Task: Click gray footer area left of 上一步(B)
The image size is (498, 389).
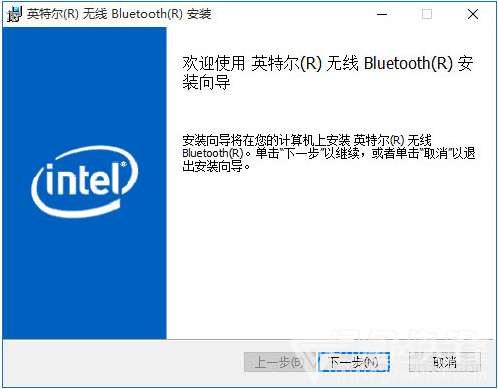Action: [x=123, y=362]
